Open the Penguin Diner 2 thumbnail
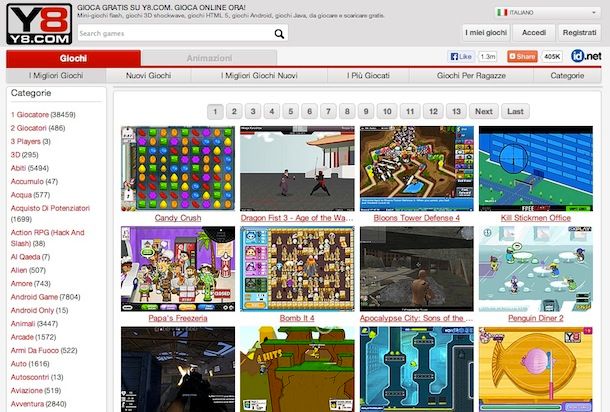 (536, 269)
